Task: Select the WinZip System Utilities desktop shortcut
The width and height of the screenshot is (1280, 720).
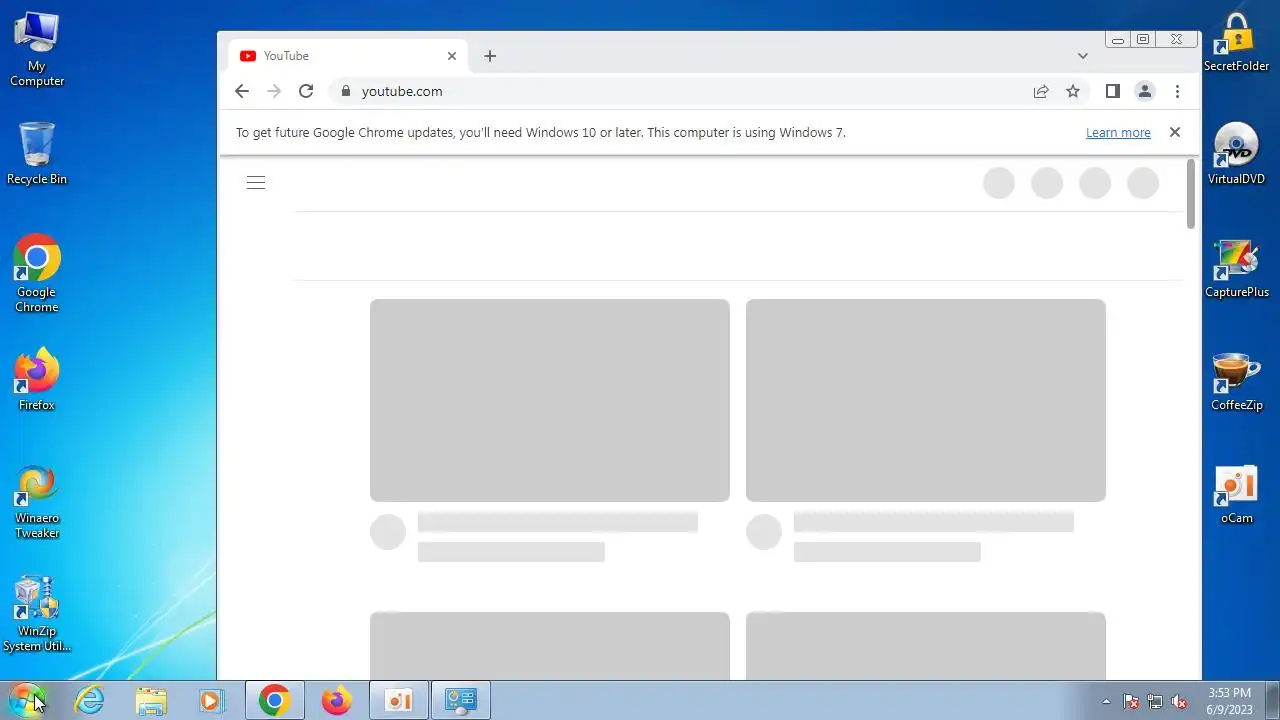Action: click(37, 614)
